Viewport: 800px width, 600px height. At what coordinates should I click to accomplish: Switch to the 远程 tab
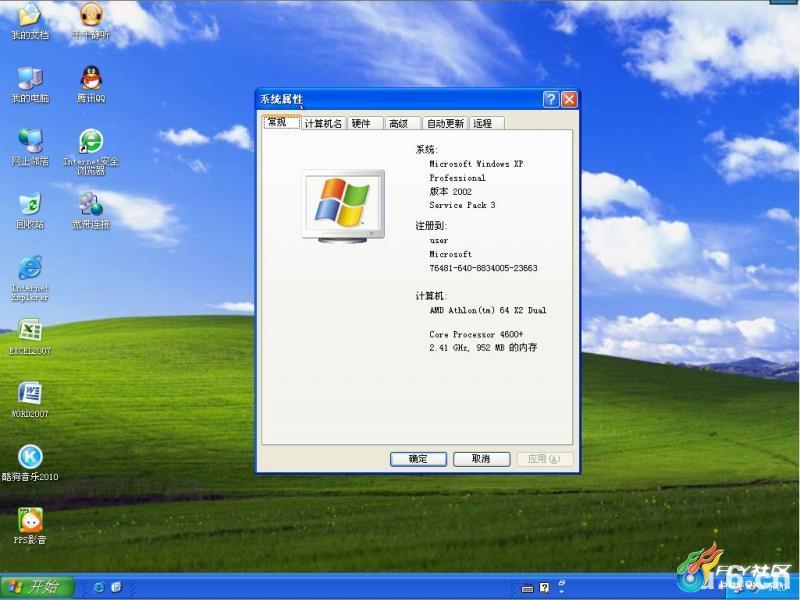[486, 123]
